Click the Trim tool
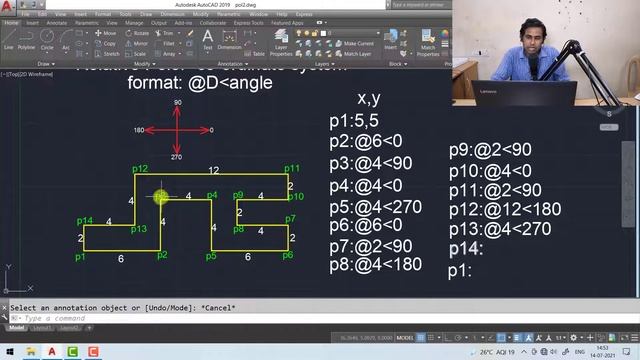Screen dimensions: 640x360 point(164,33)
